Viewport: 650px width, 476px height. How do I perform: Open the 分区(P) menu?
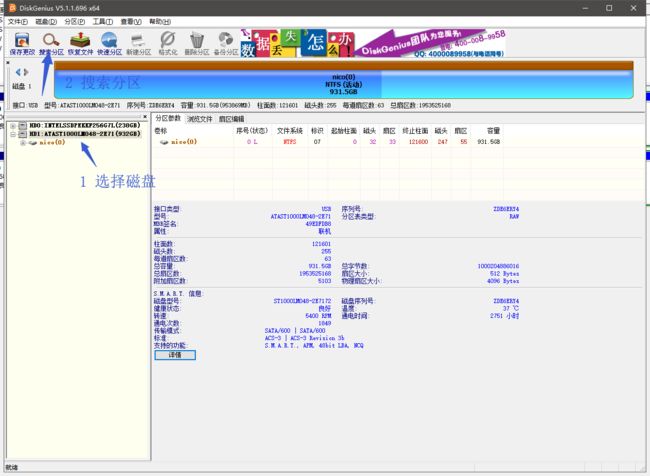[75, 22]
